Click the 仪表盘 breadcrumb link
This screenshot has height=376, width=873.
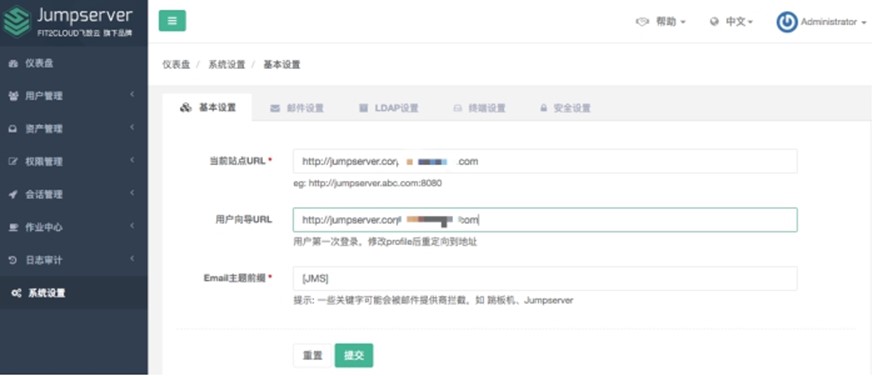176,65
